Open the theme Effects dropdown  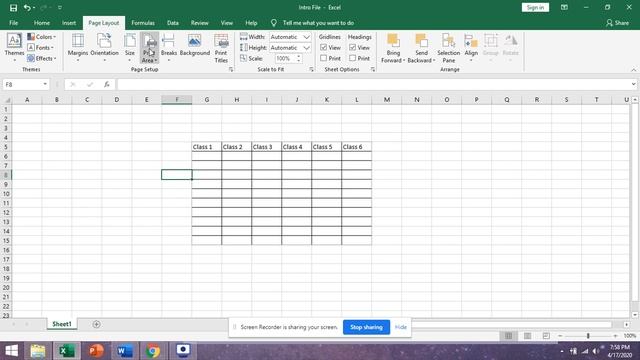42,58
